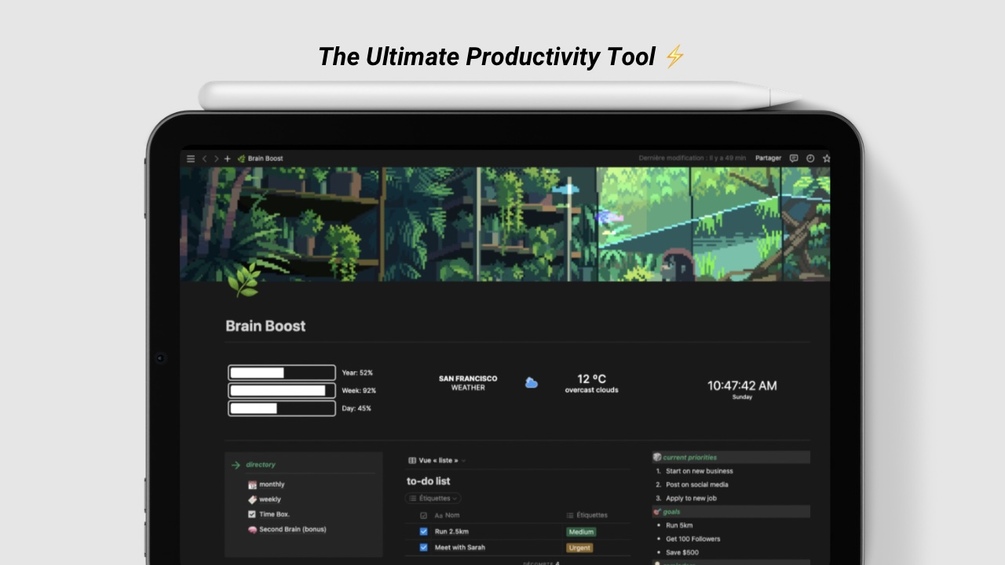
Task: Open the Vue « liste » view dropdown
Action: [x=436, y=460]
